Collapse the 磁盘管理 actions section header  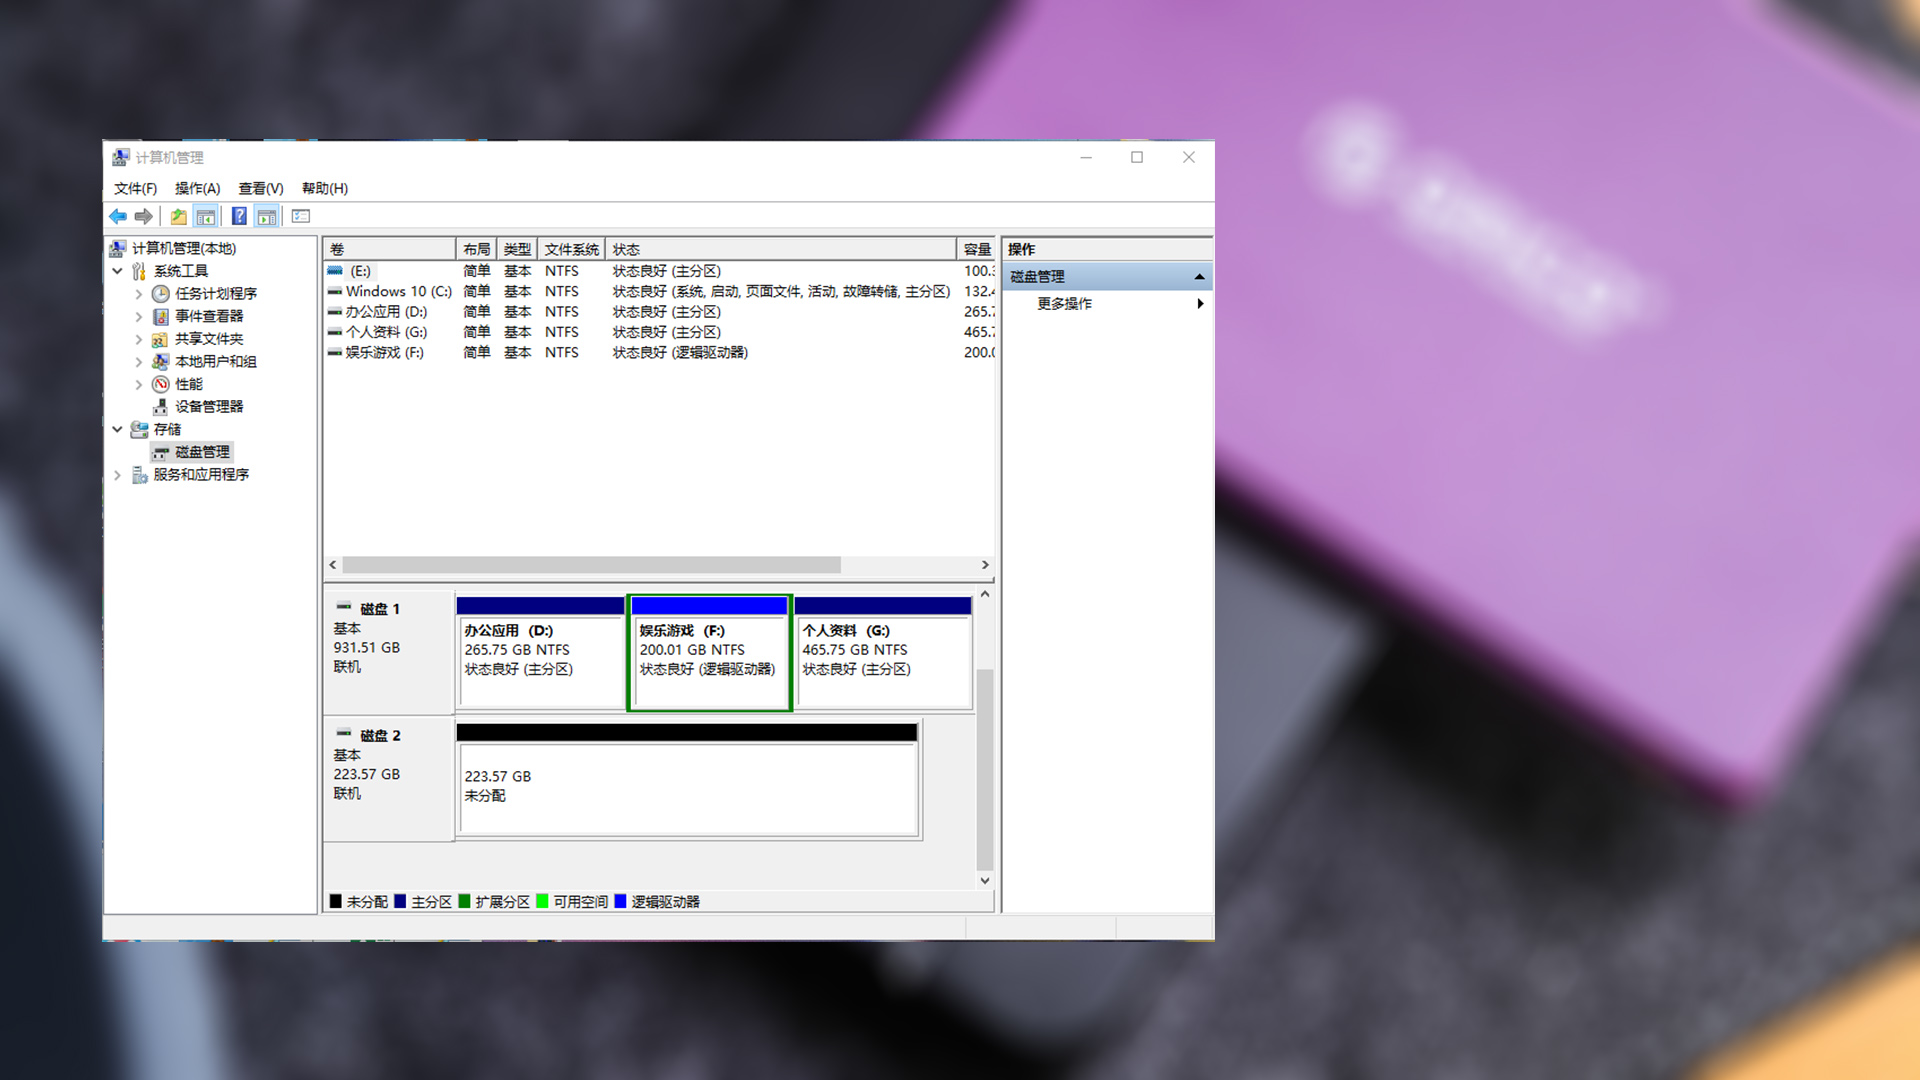click(x=1199, y=277)
